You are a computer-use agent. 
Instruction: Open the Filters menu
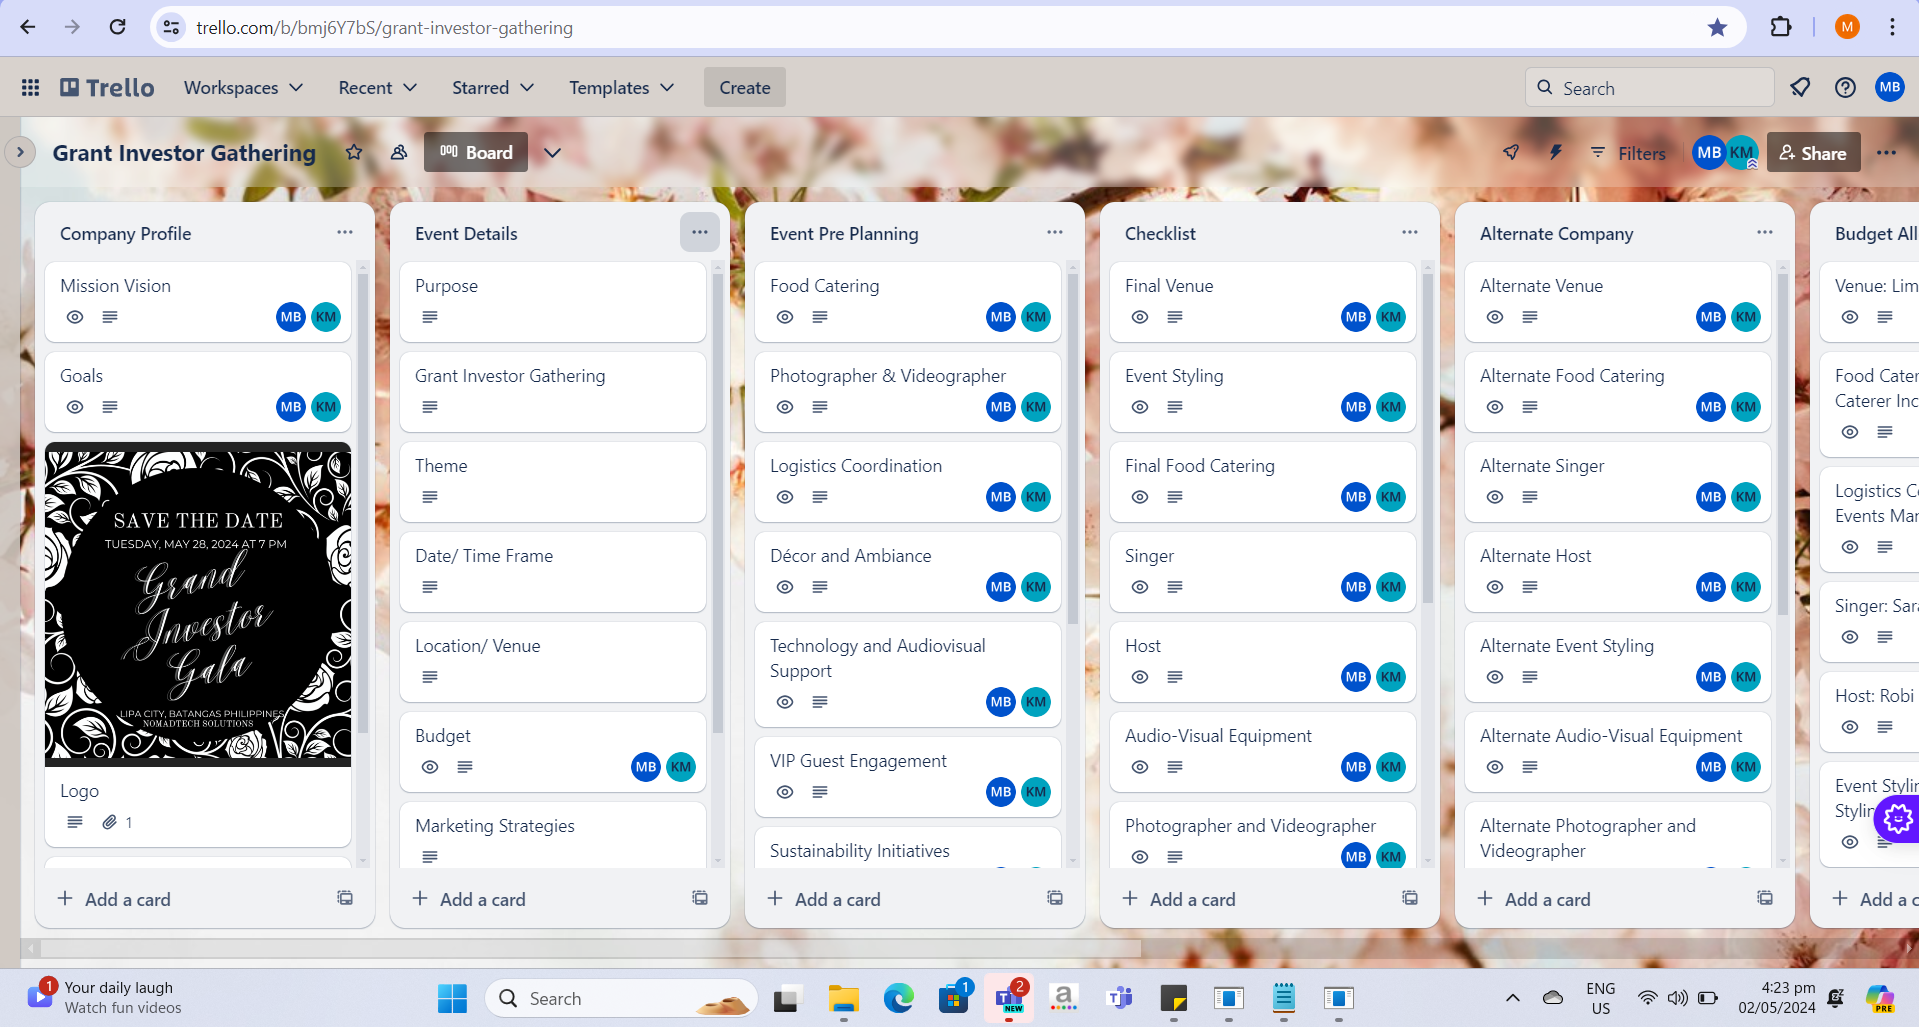(1628, 153)
